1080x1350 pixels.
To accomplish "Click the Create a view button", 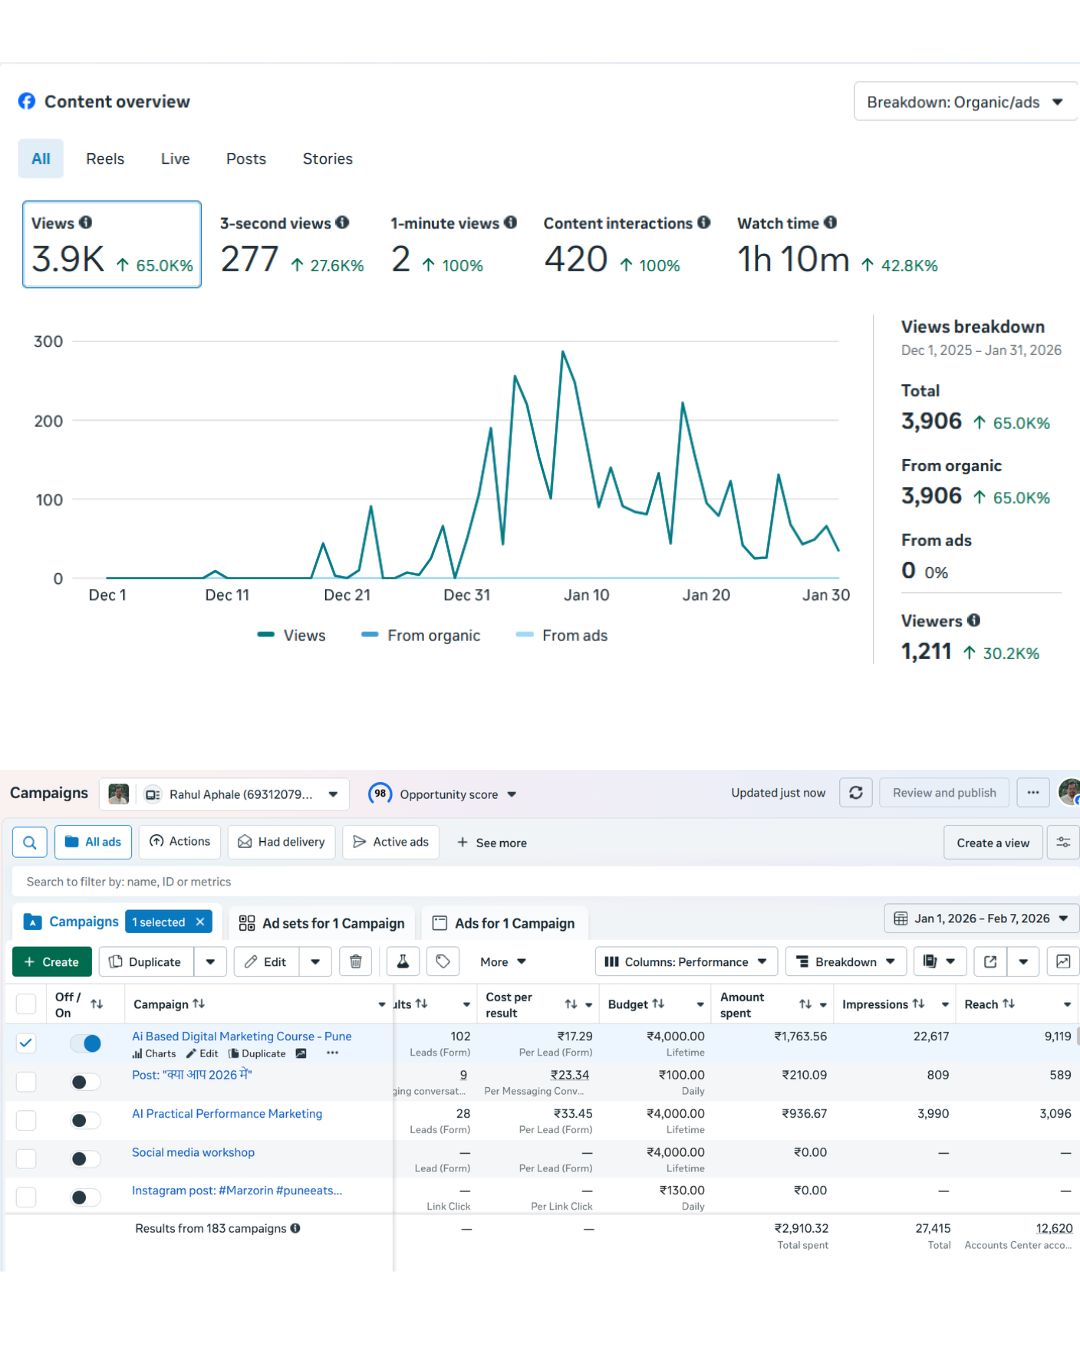I will click(992, 842).
